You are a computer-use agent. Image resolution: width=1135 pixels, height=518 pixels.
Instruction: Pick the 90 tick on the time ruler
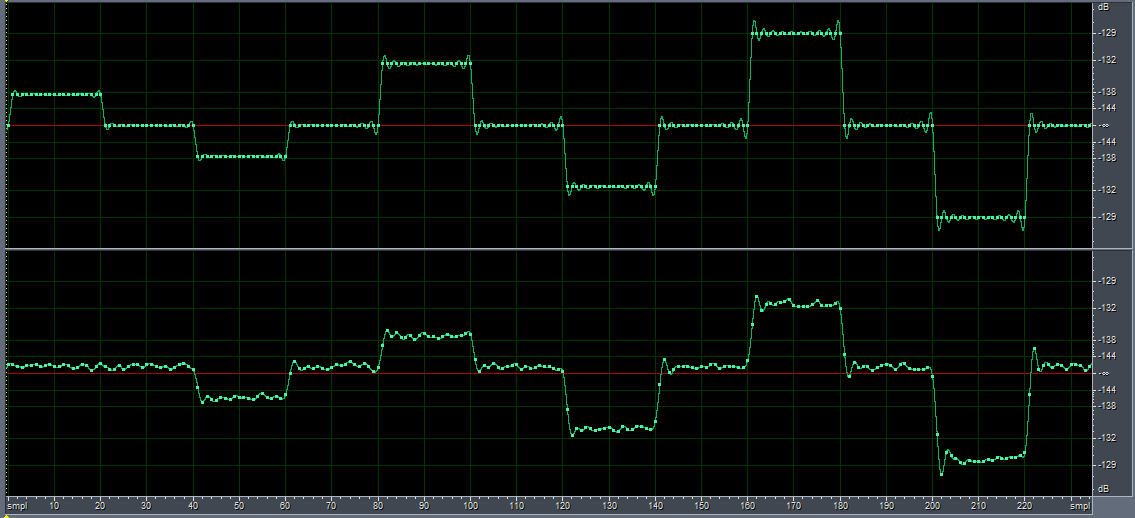(x=424, y=506)
